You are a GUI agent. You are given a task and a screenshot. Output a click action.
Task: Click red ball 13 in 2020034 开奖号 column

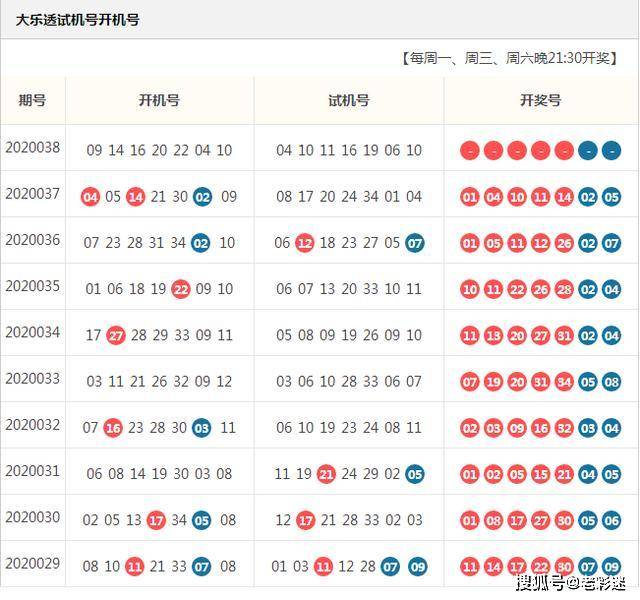tap(493, 336)
